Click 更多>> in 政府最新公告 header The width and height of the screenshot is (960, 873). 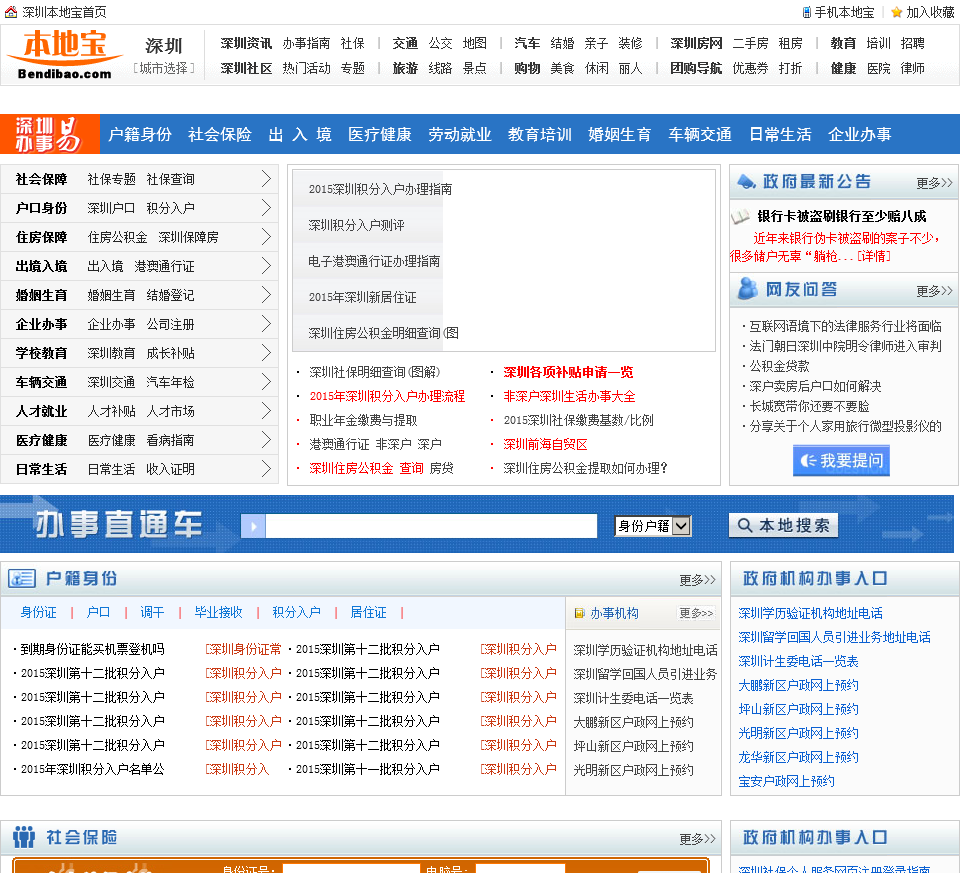click(x=934, y=183)
